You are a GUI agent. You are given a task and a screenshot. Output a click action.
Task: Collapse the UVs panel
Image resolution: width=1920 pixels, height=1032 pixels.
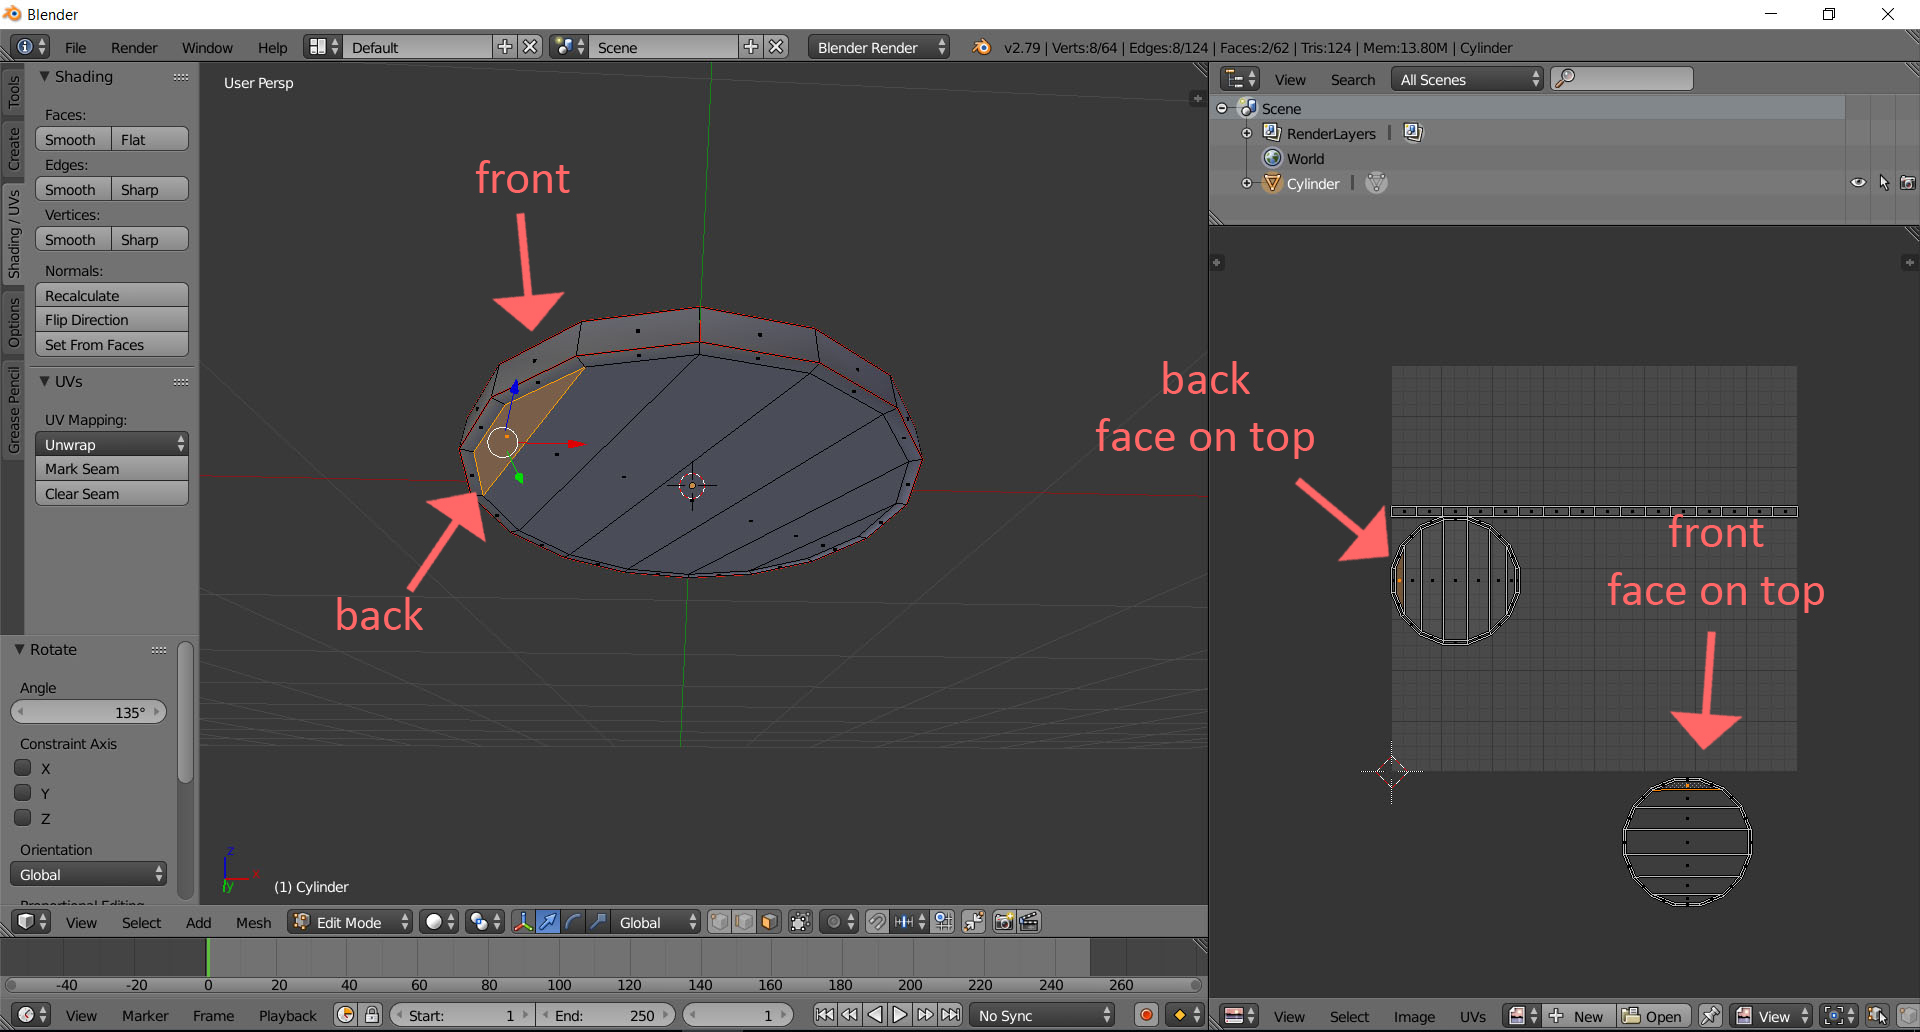[x=45, y=381]
